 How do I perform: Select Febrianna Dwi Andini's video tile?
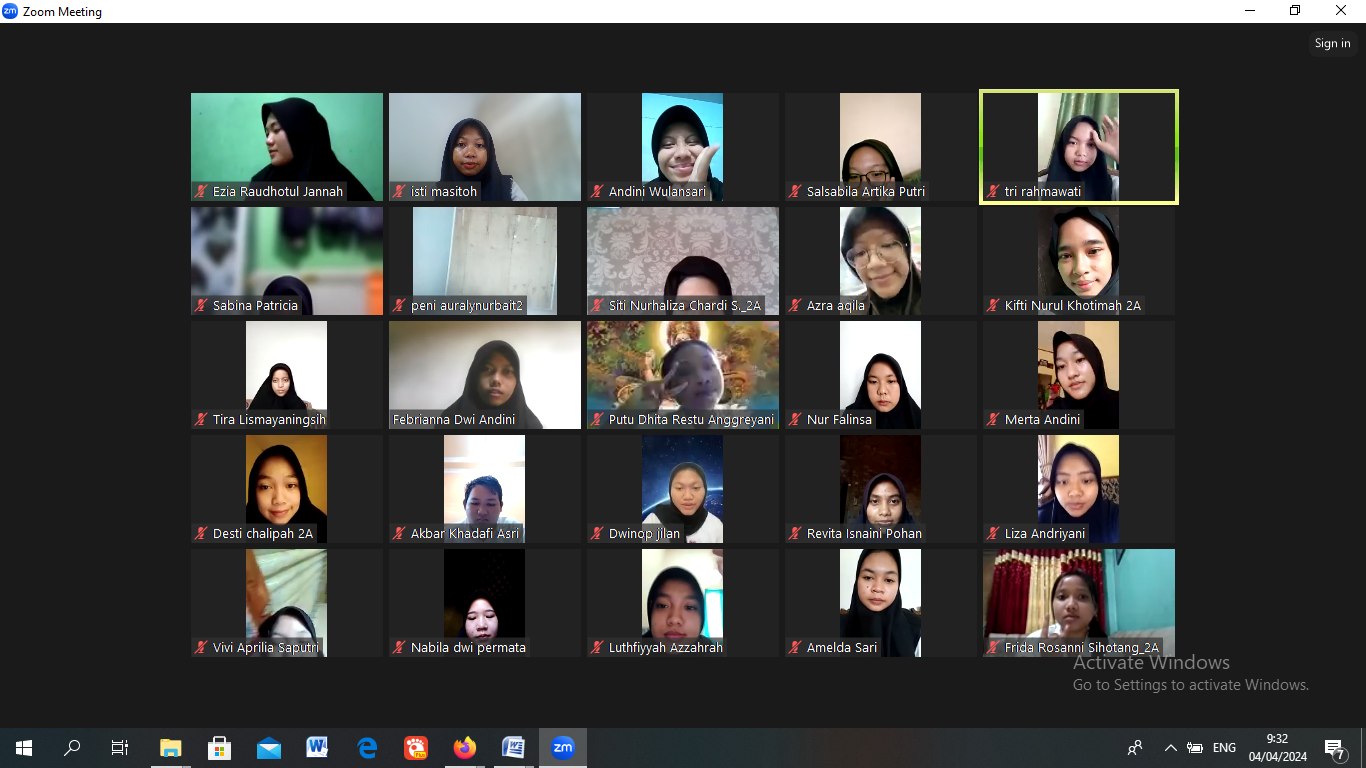tap(485, 375)
